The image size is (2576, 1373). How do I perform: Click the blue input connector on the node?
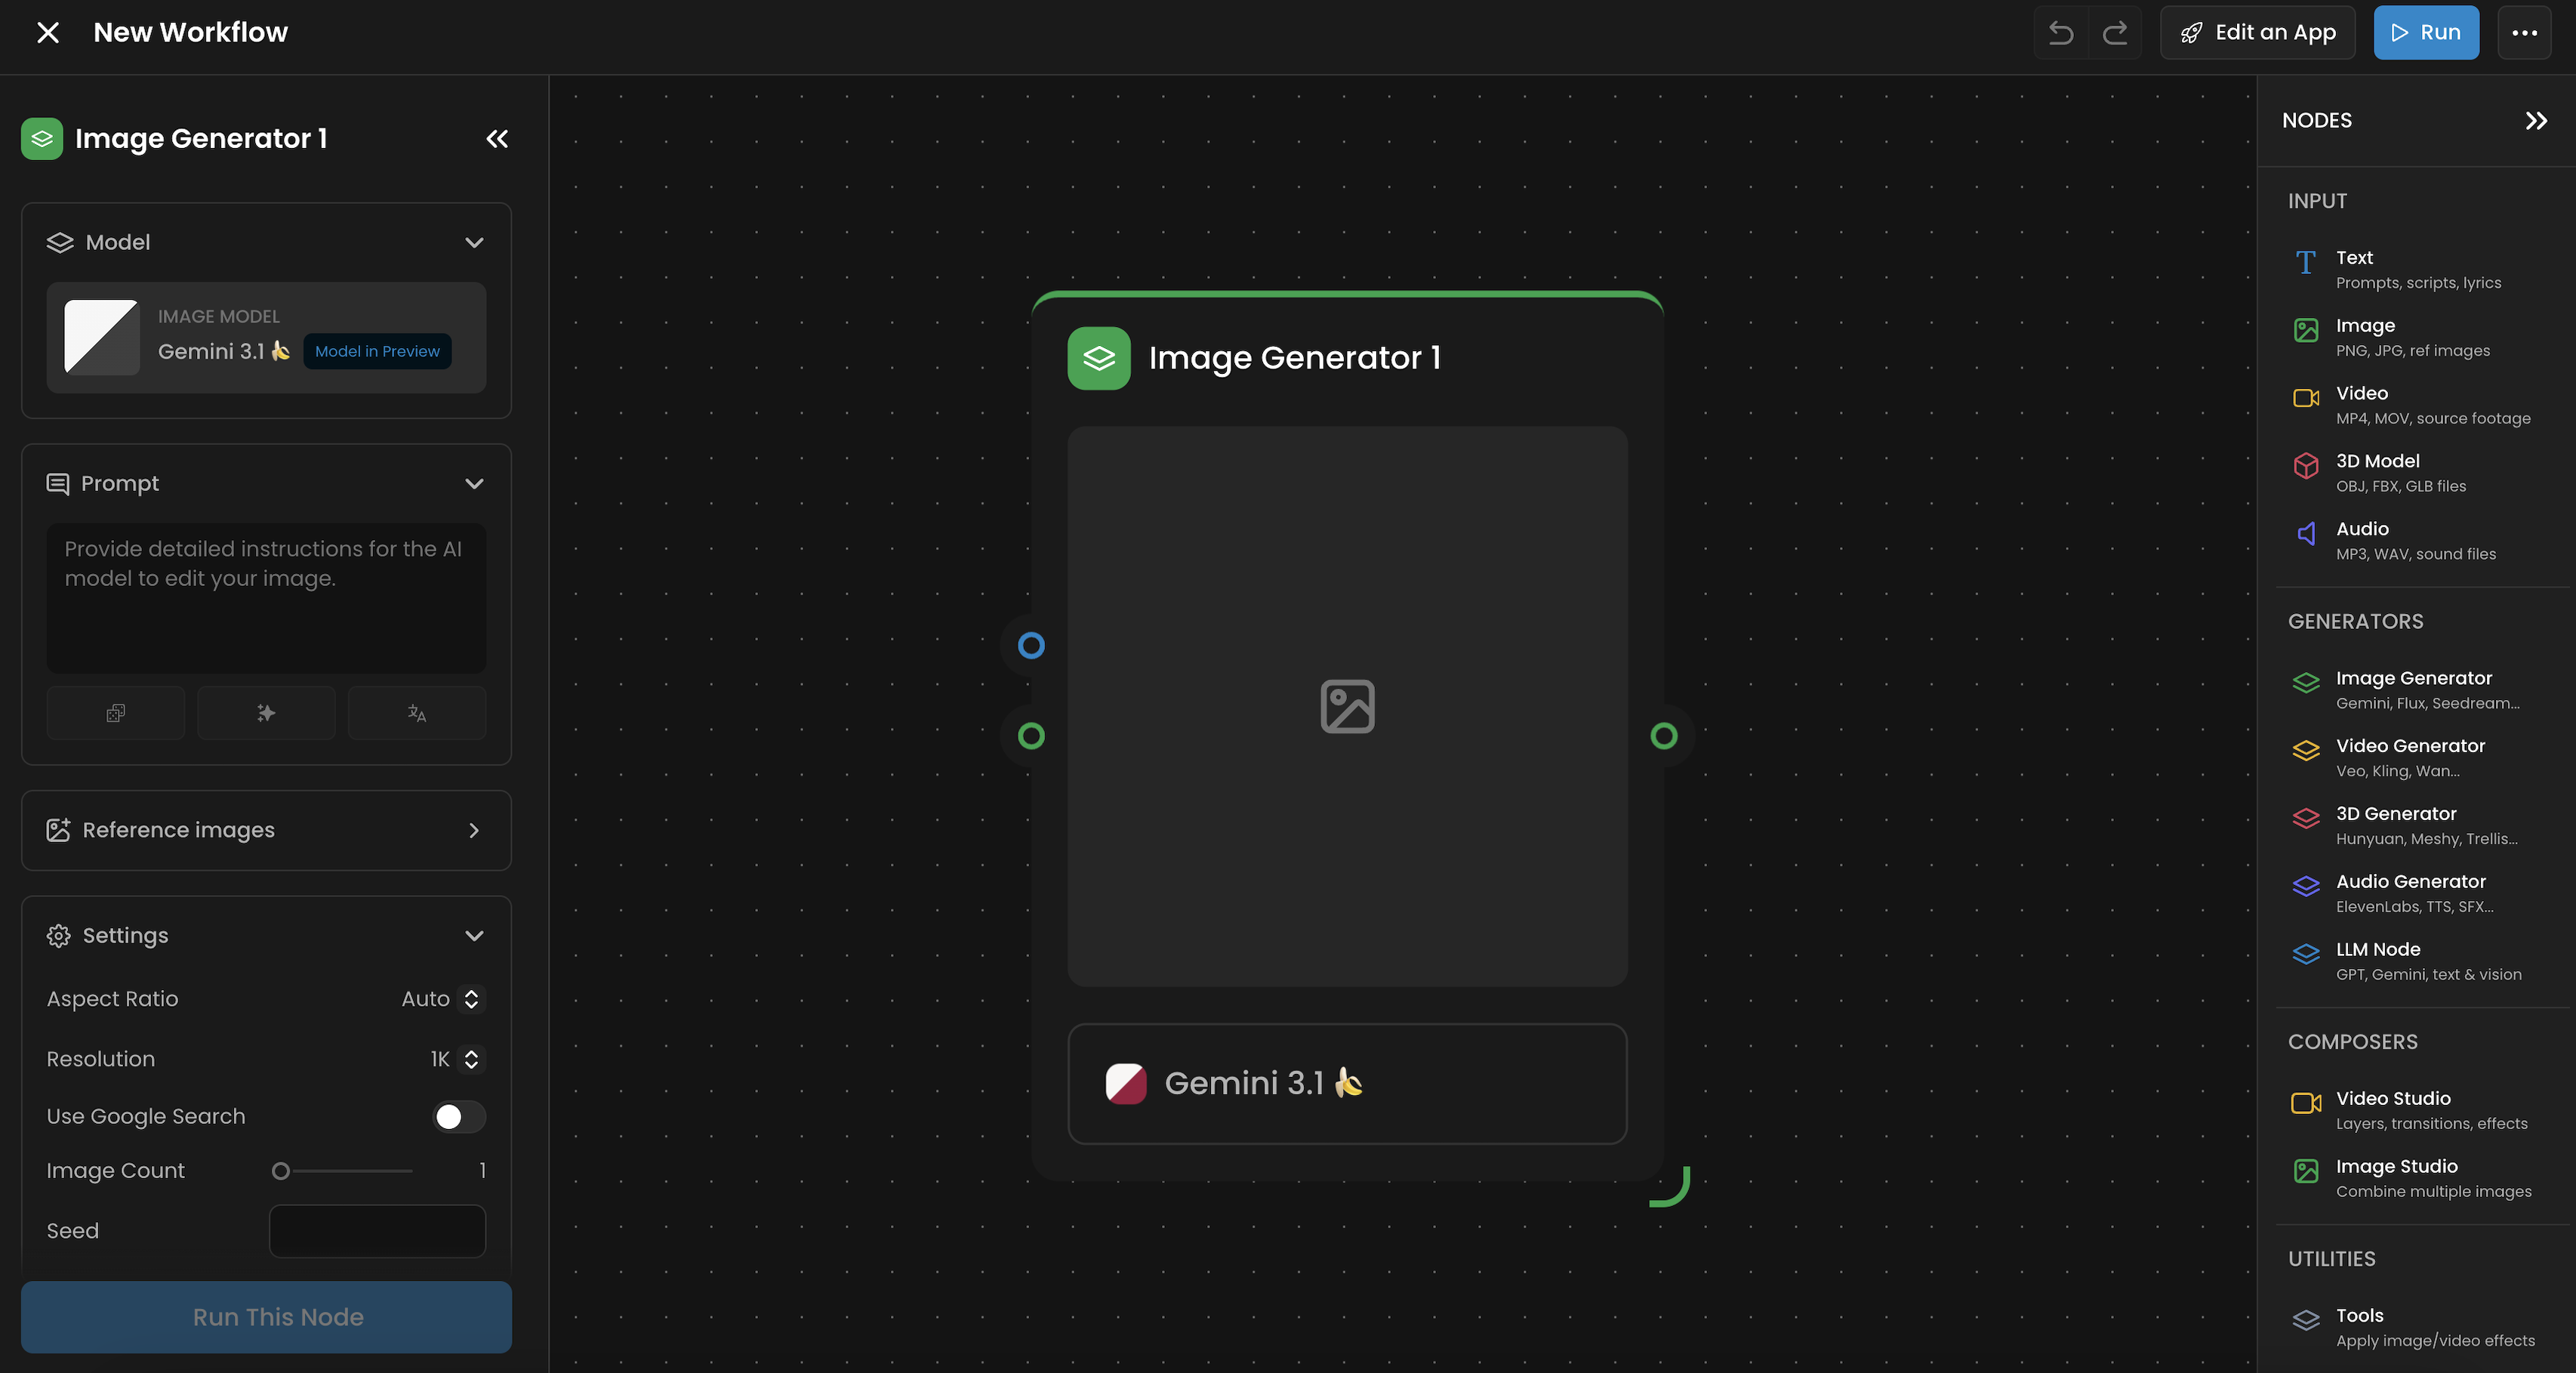click(1031, 646)
